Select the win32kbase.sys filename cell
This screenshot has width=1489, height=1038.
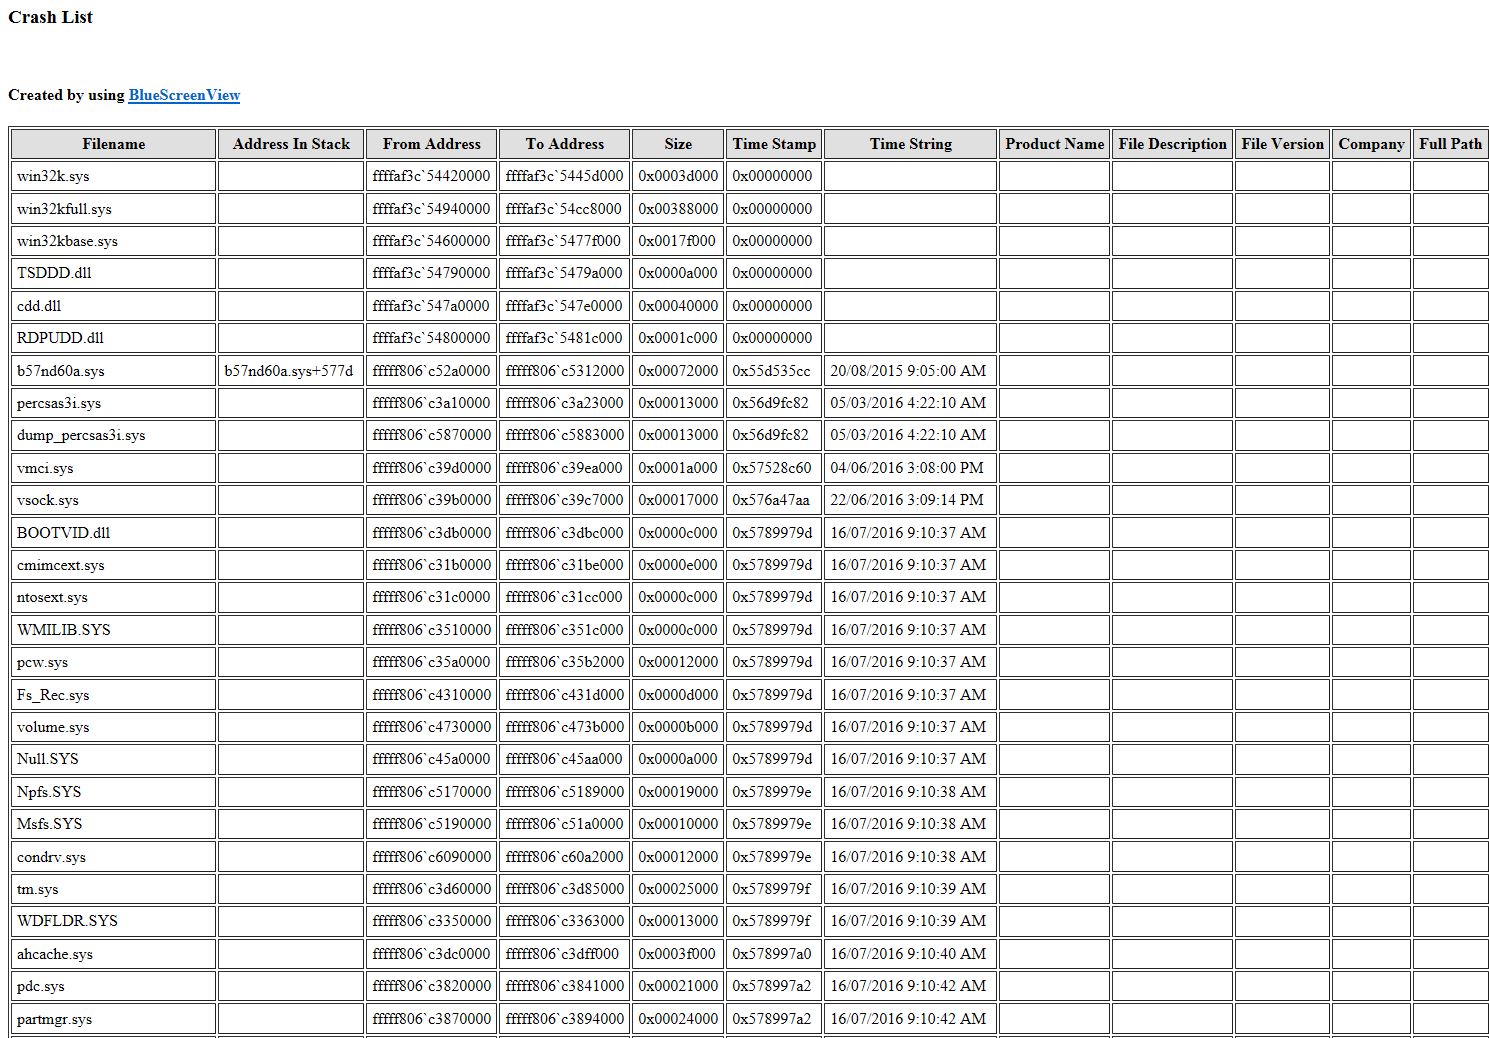[x=114, y=241]
